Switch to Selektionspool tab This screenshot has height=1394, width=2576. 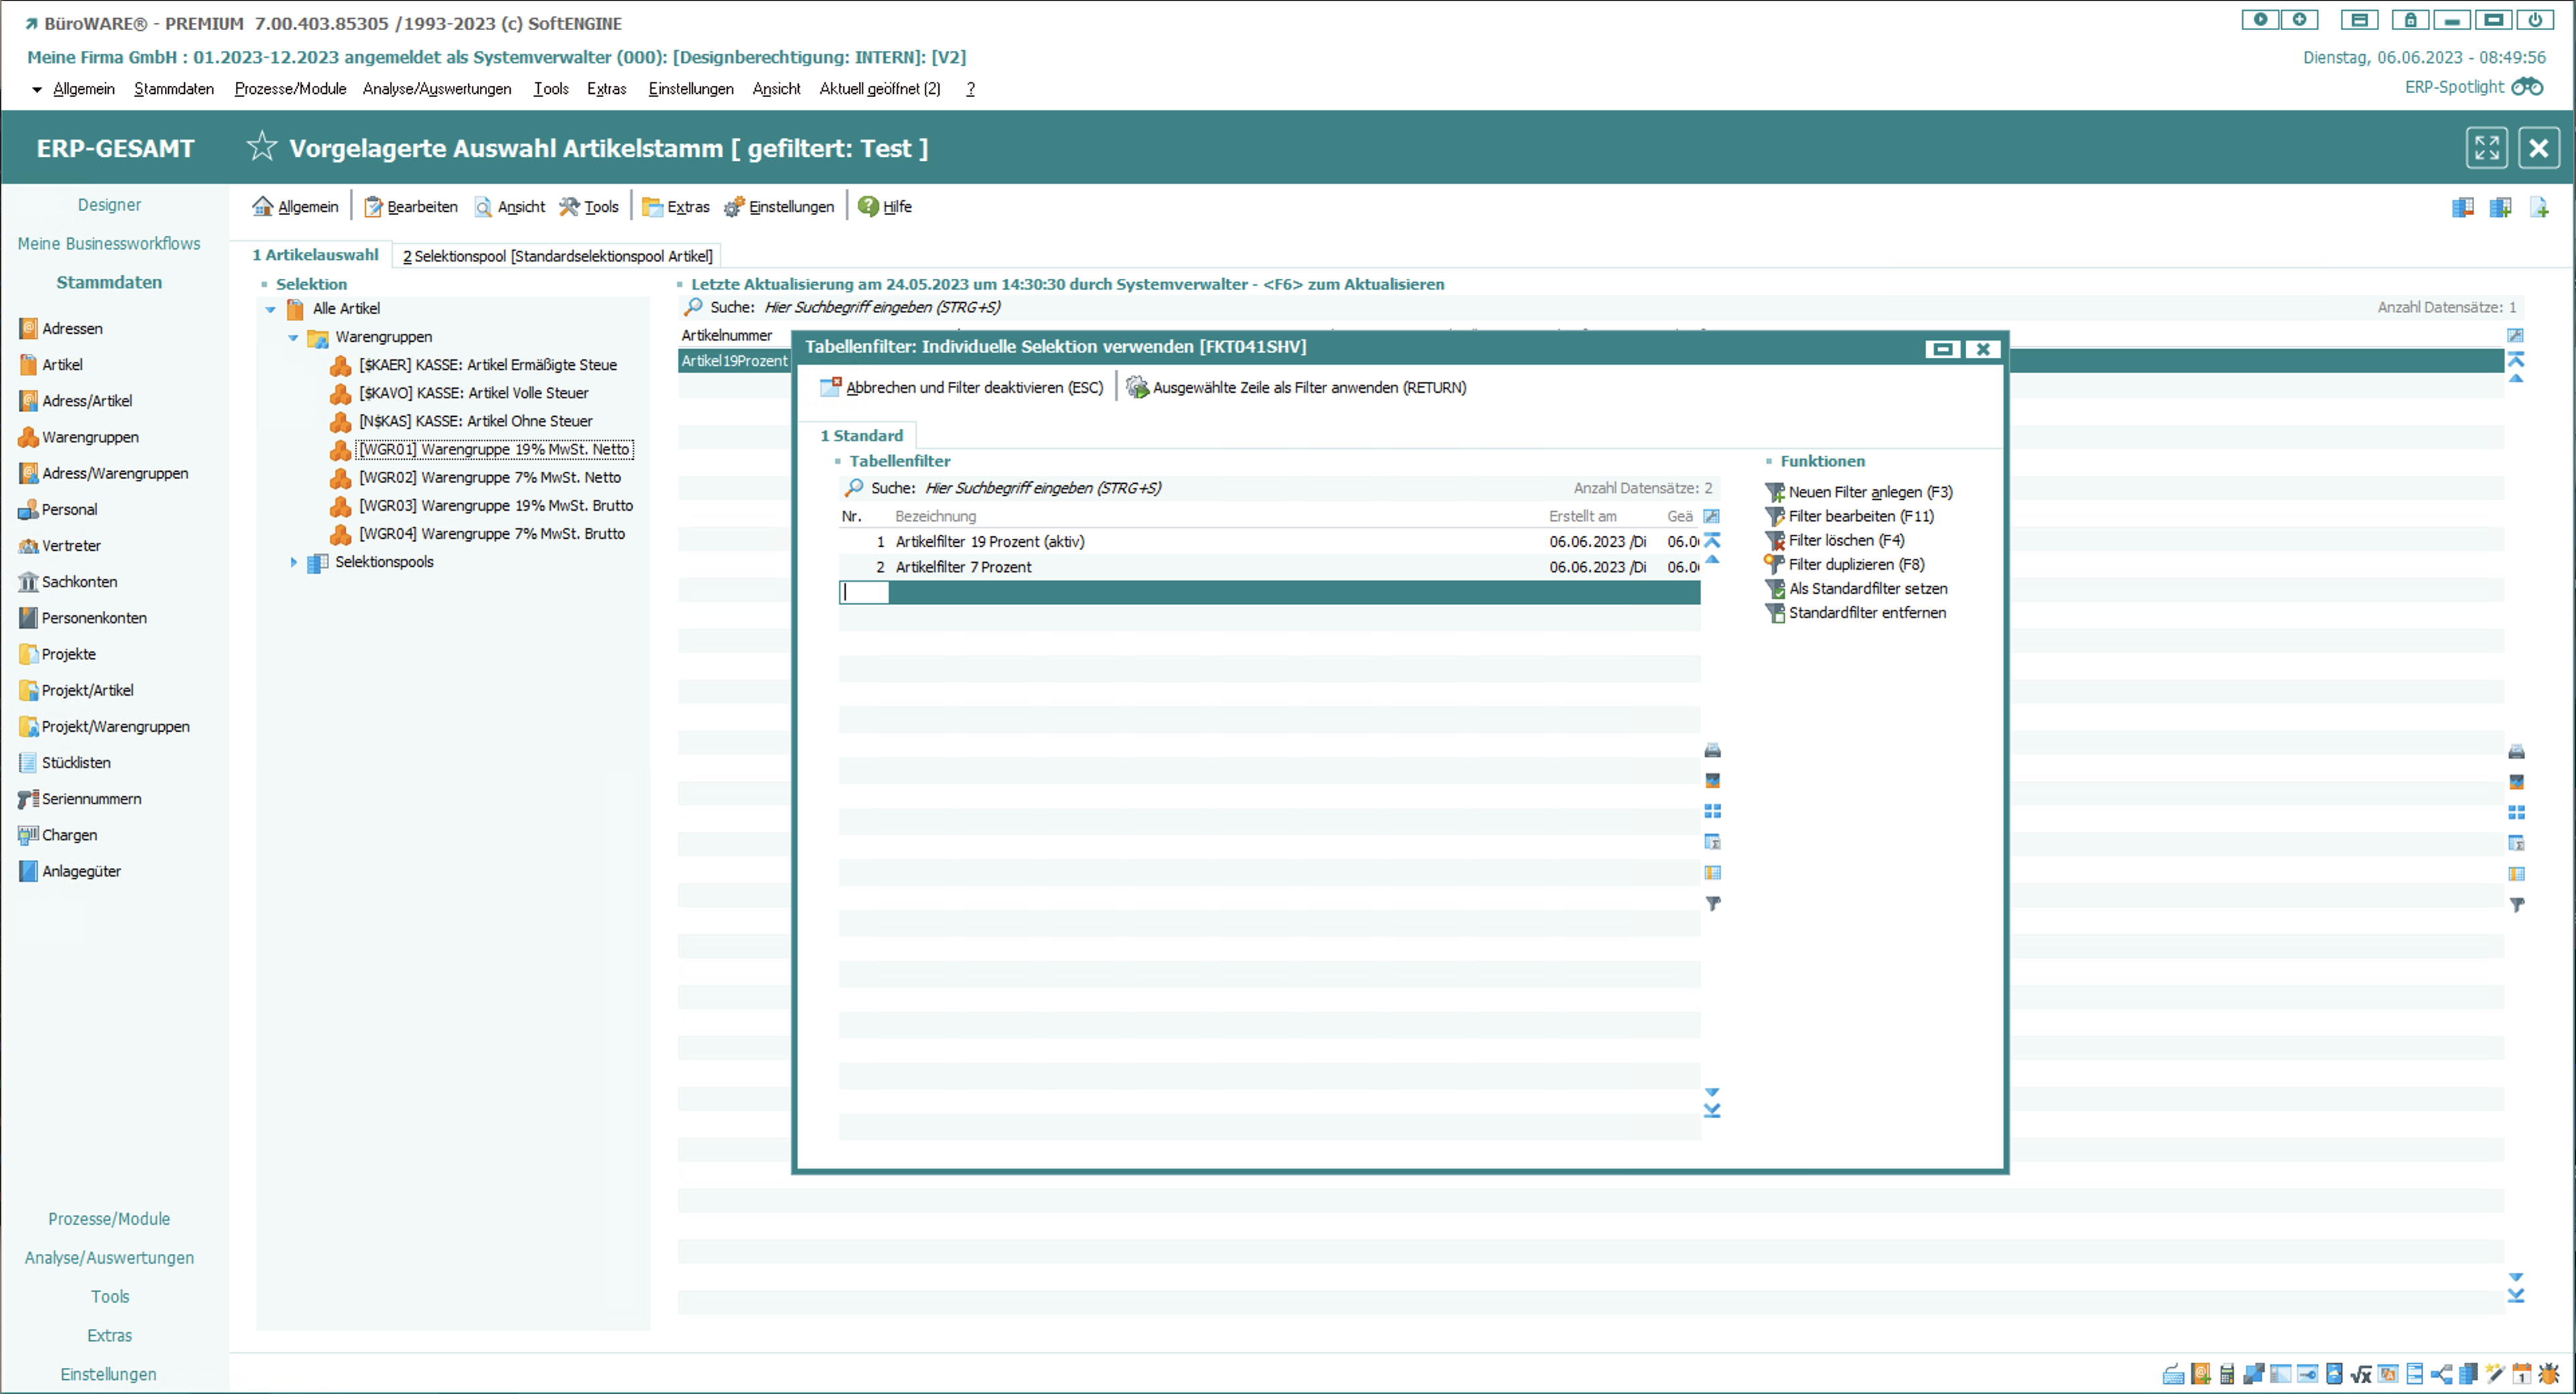pyautogui.click(x=557, y=256)
